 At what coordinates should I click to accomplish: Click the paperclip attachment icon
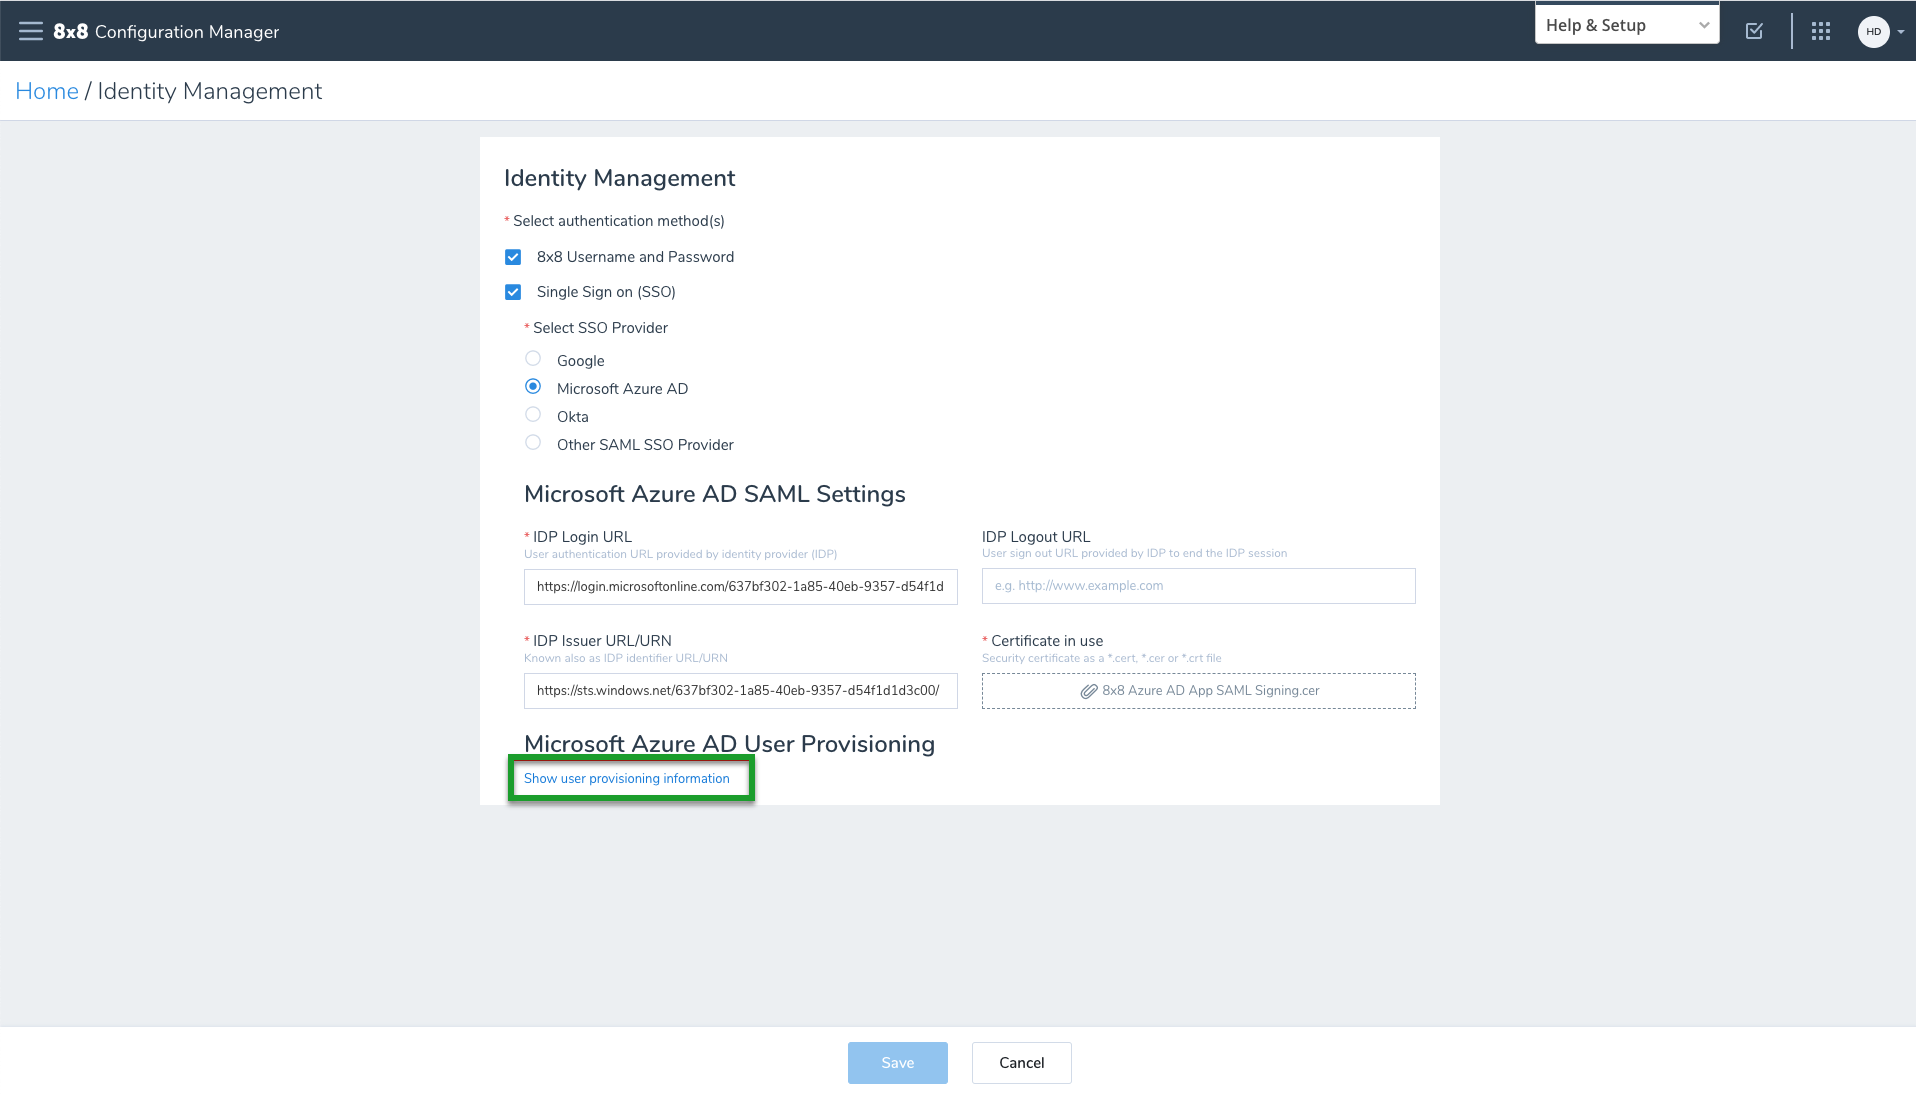pos(1089,691)
